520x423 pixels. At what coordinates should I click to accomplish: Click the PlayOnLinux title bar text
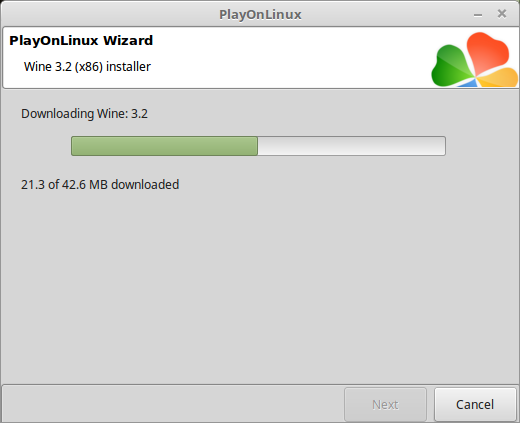pos(260,15)
